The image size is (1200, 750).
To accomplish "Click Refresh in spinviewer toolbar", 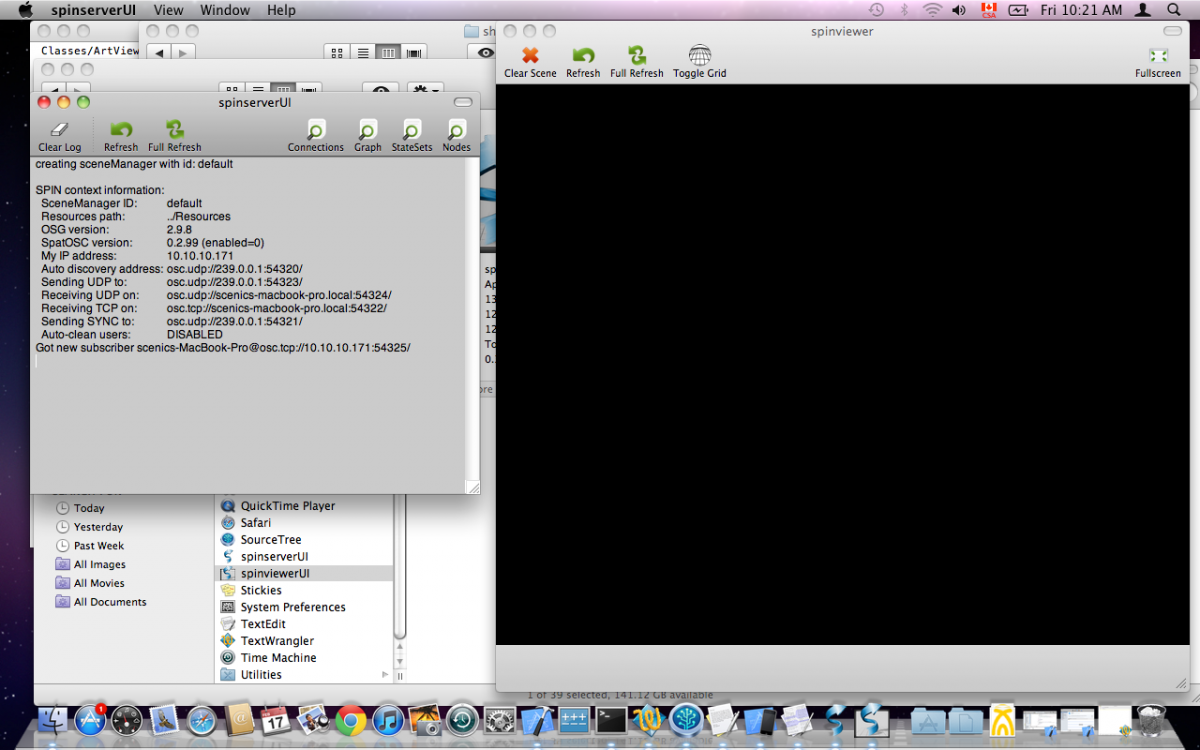I will [x=583, y=62].
